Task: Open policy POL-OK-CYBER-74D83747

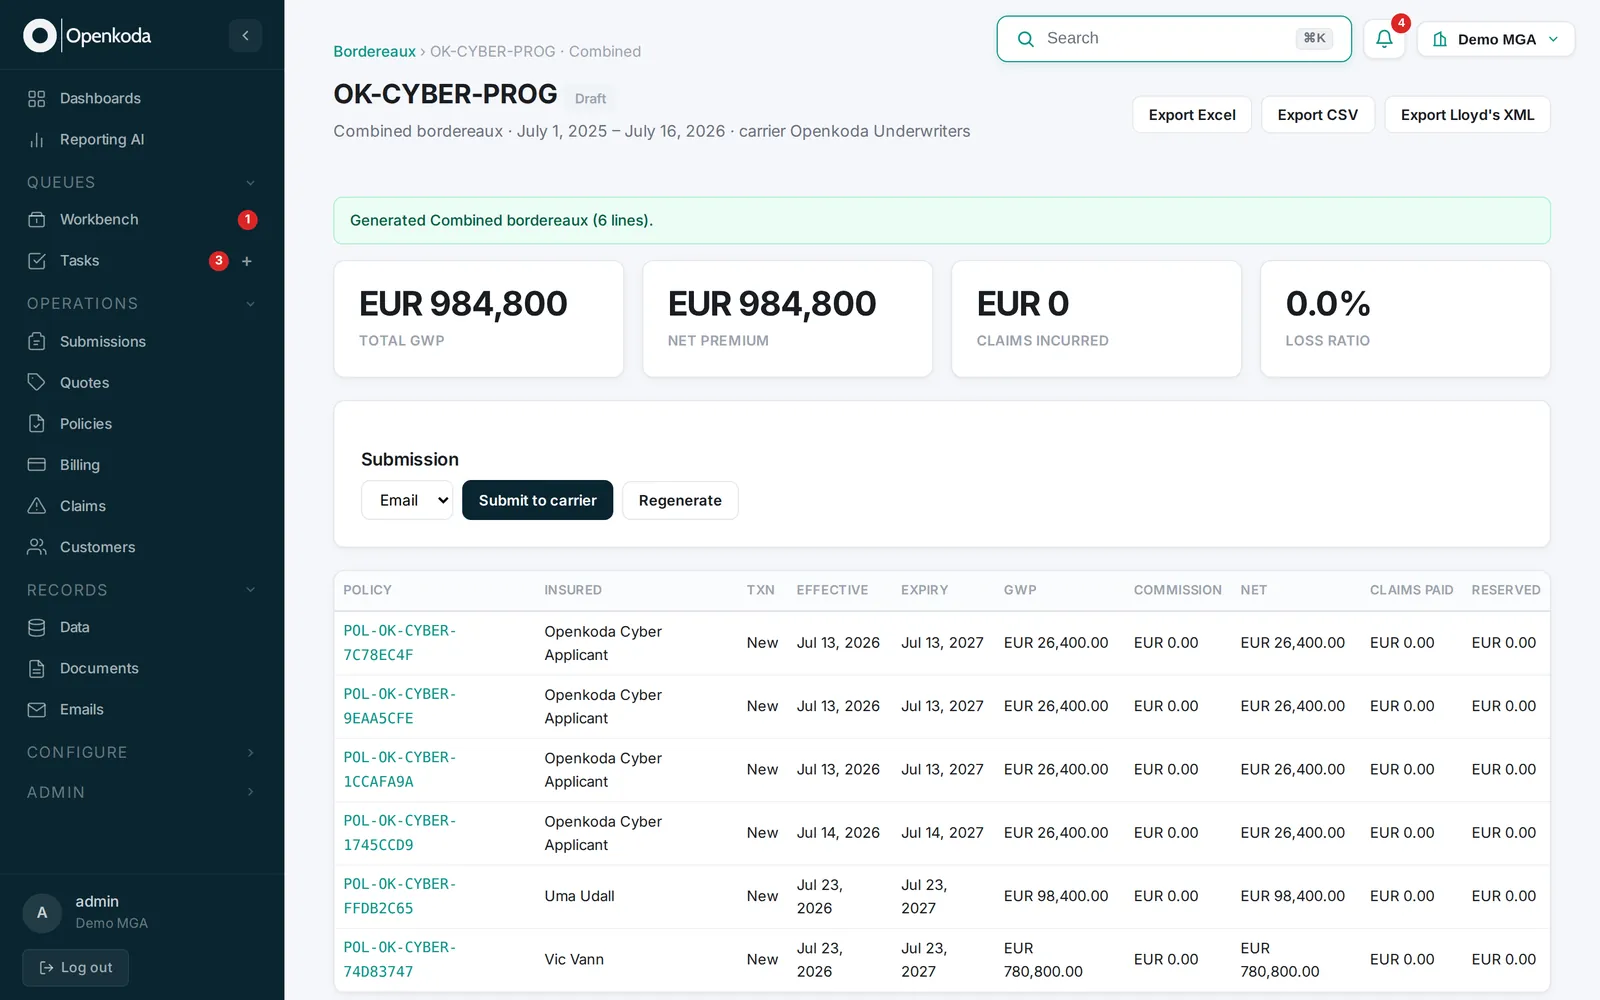Action: (400, 959)
